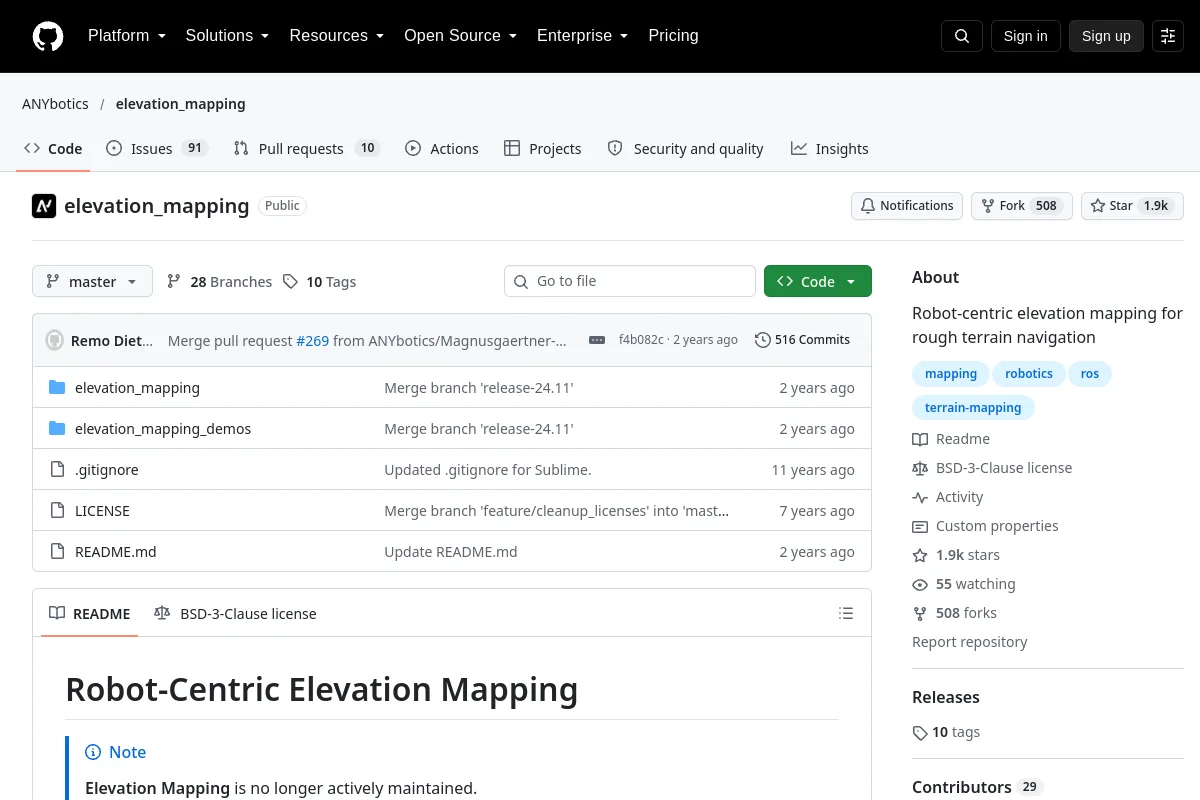Open the master branch selector dropdown
This screenshot has height=800, width=1200.
(x=92, y=282)
